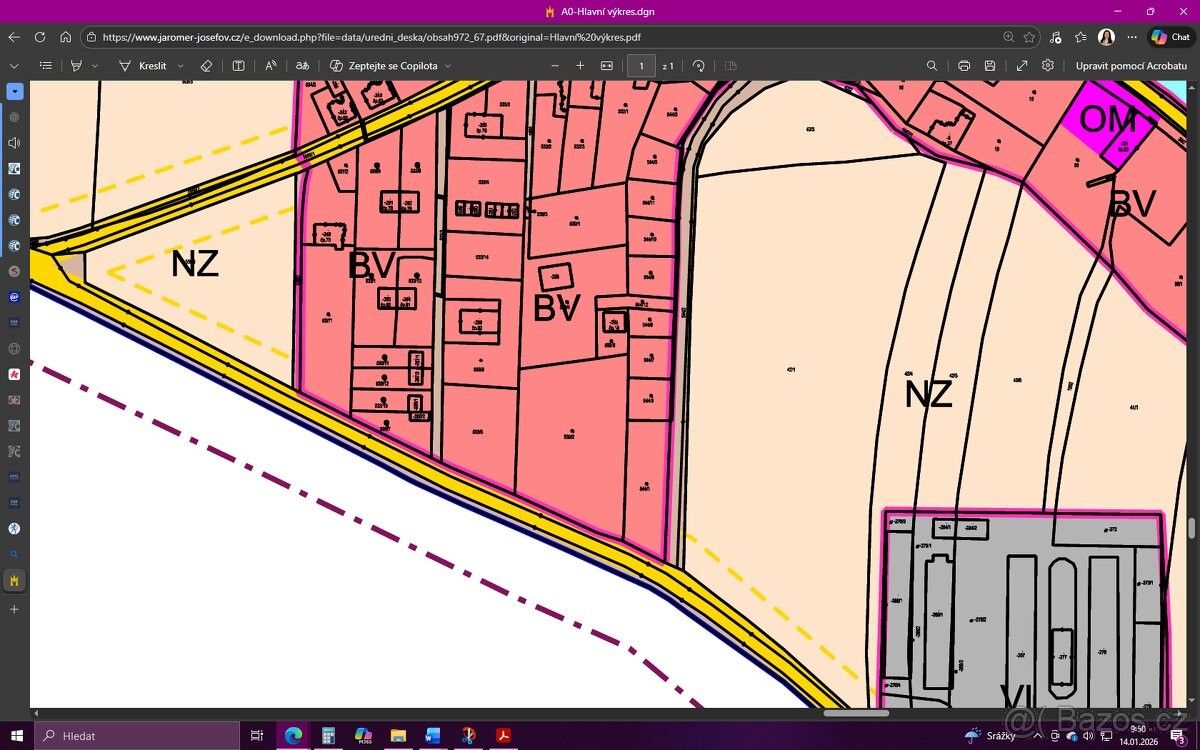Click the Save PDF icon
The width and height of the screenshot is (1200, 750).
click(990, 66)
